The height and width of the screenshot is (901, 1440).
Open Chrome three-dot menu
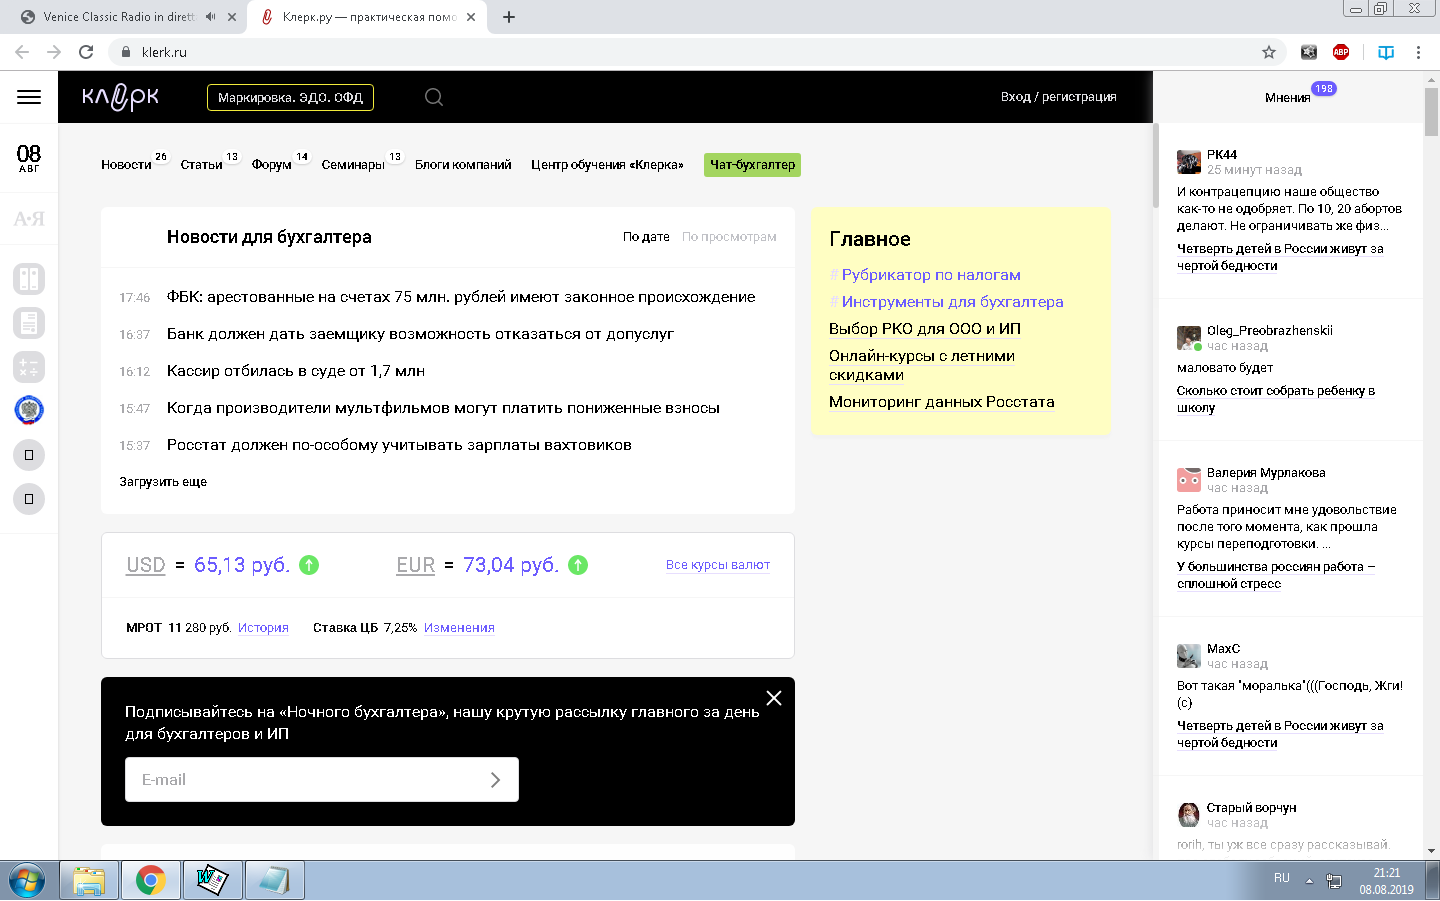[1418, 52]
